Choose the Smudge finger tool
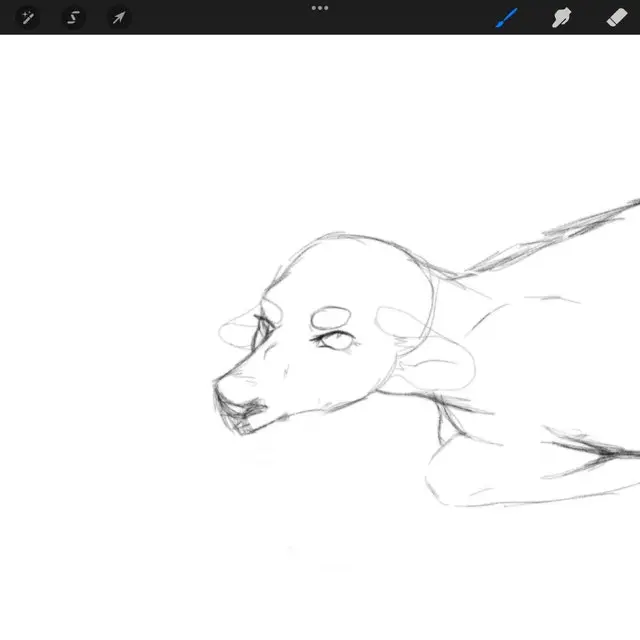This screenshot has height=640, width=640. pos(562,18)
